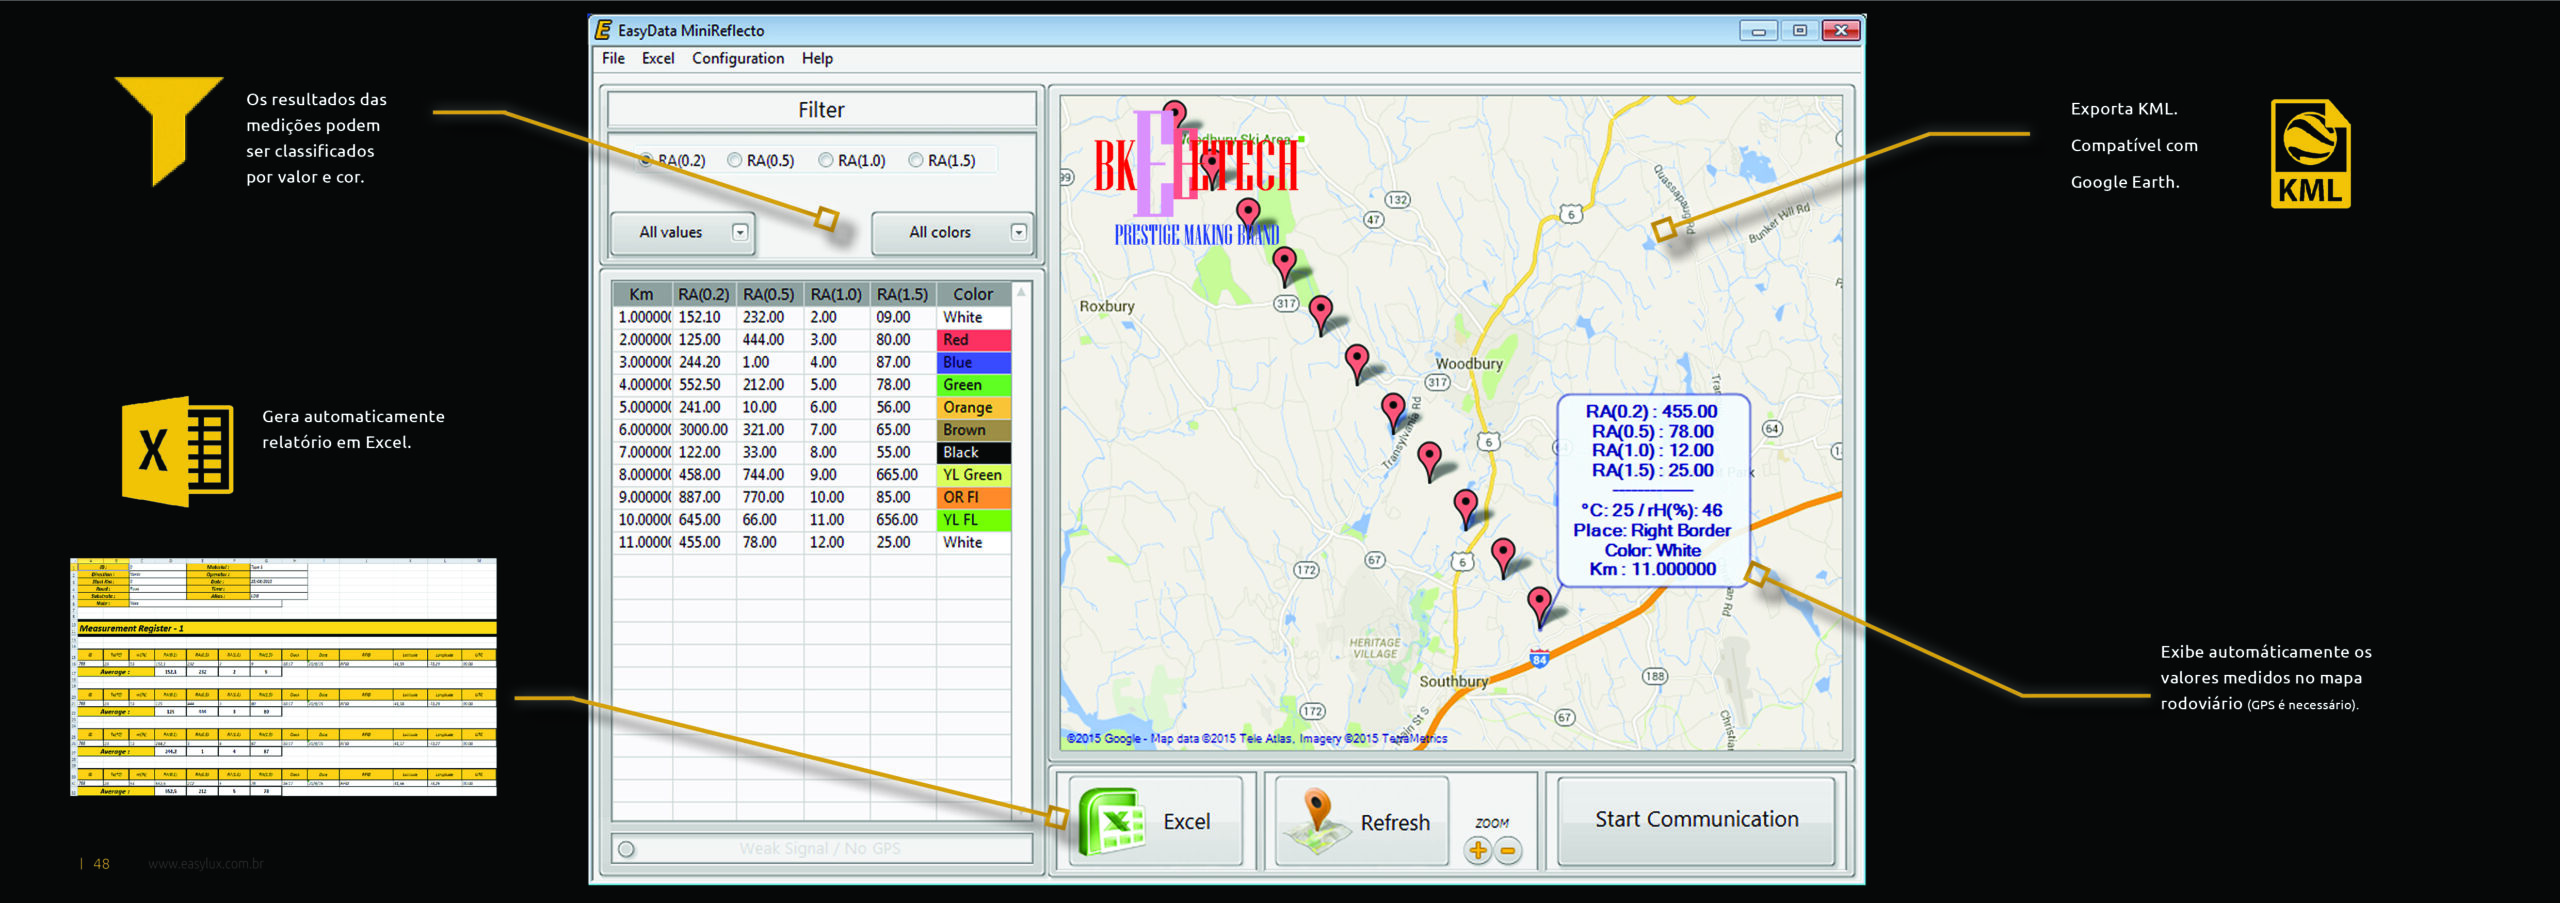Select the RA(0.5) radio button
Image resolution: width=2560 pixels, height=903 pixels.
735,160
